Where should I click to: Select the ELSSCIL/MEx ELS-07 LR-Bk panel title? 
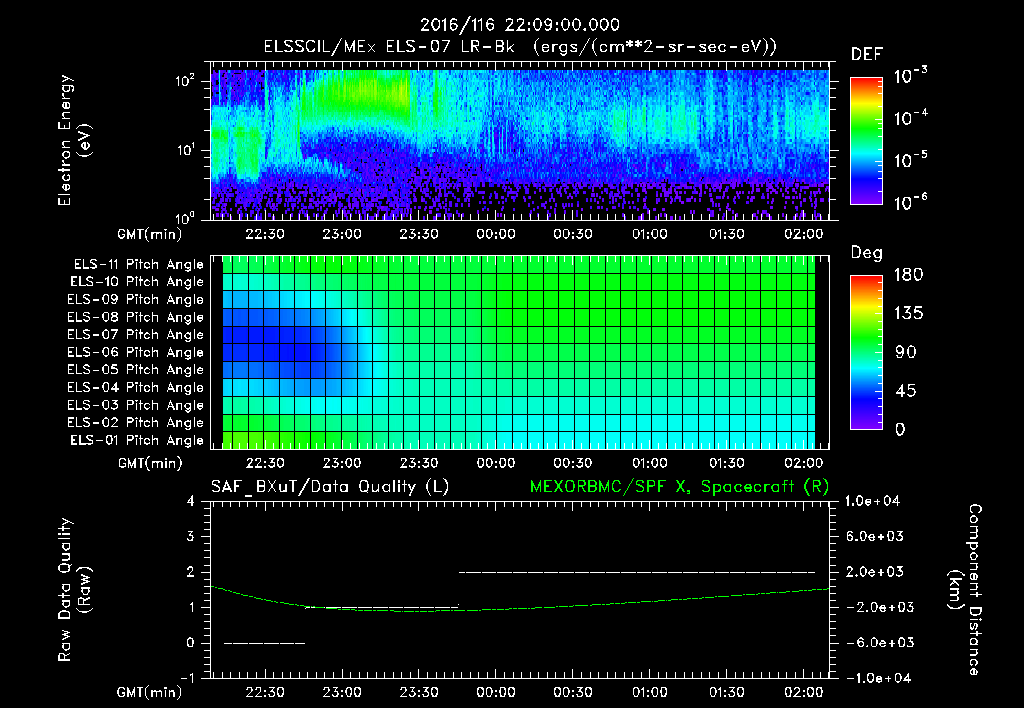(520, 47)
